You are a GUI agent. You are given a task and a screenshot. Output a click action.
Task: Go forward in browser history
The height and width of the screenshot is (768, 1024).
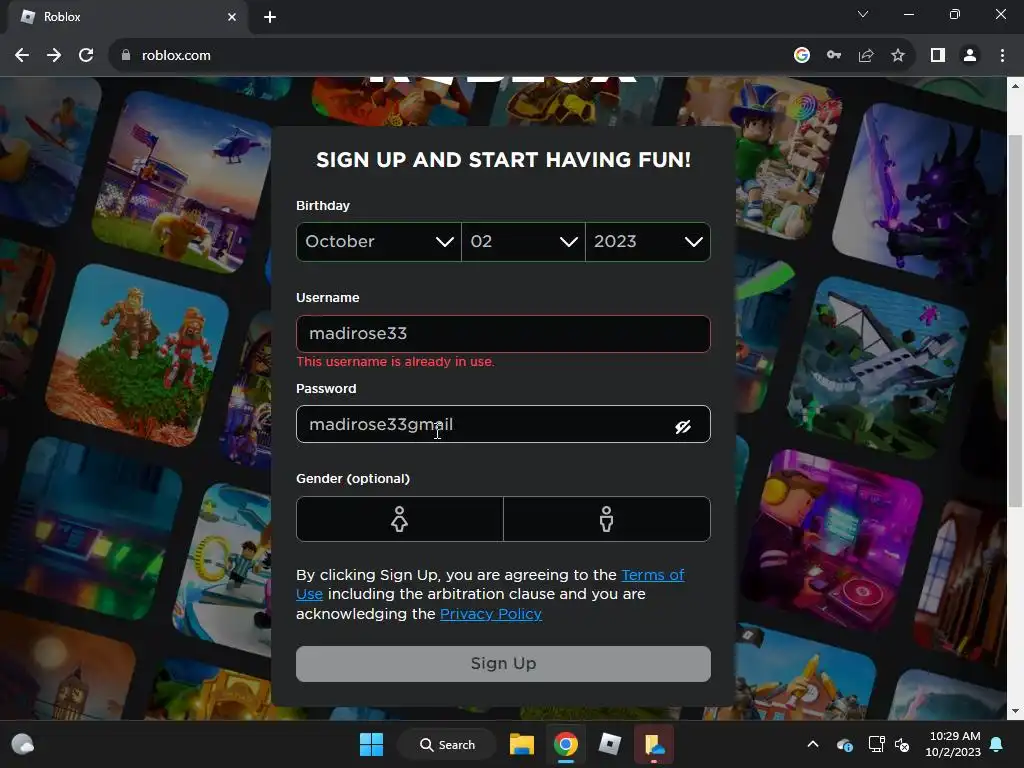[54, 56]
